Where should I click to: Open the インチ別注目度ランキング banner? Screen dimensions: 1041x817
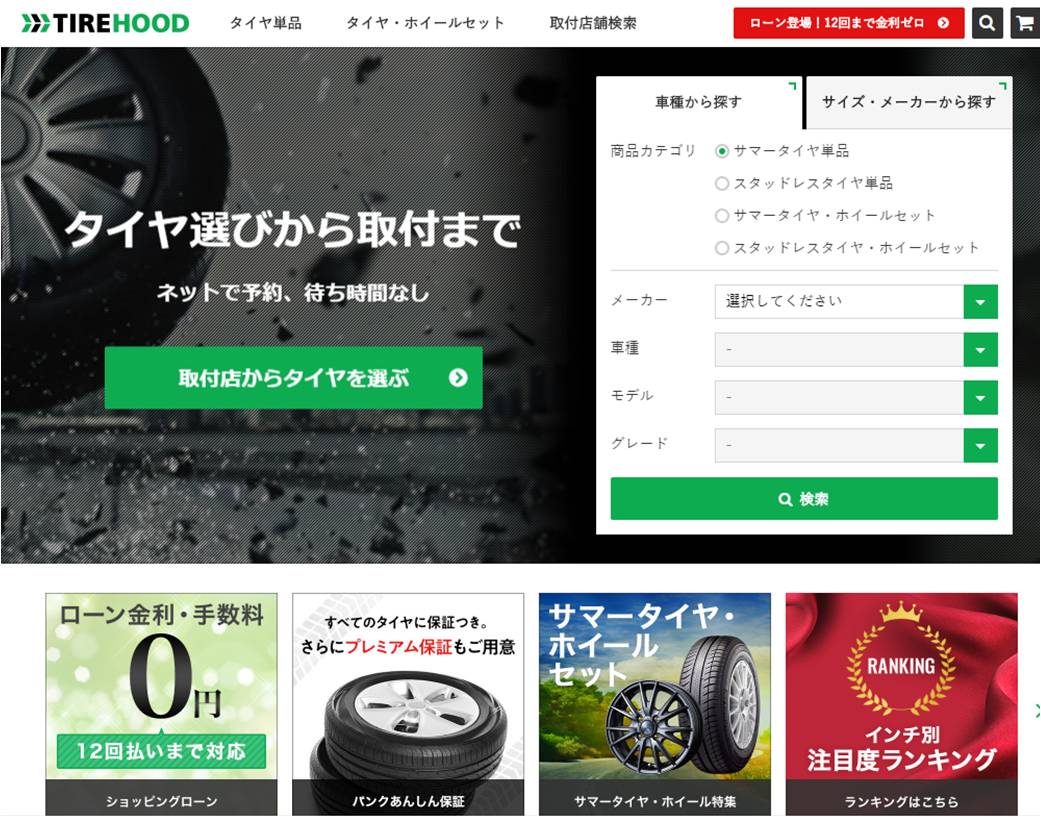click(x=902, y=705)
